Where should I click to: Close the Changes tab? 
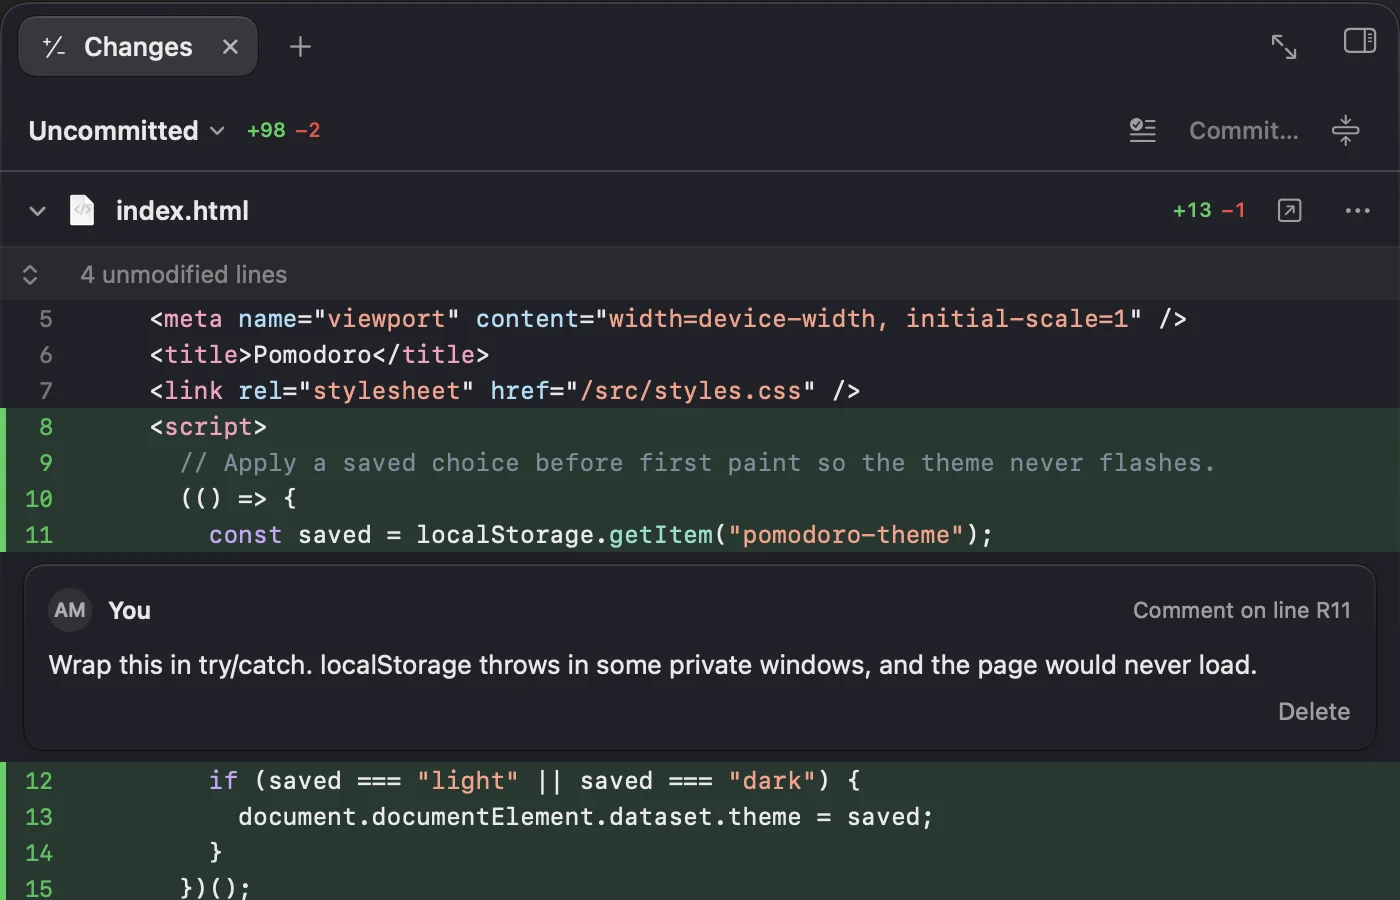coord(230,47)
